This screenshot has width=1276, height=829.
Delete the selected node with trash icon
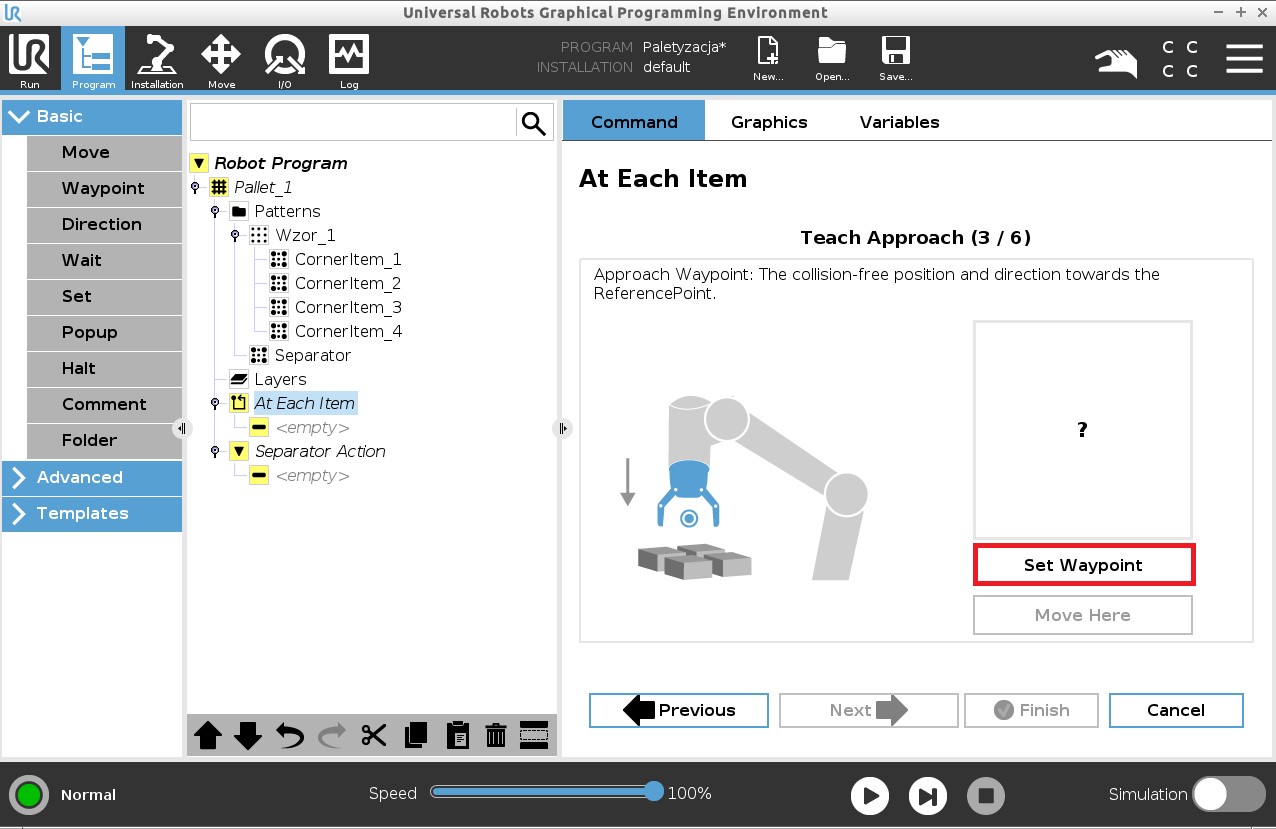point(496,736)
